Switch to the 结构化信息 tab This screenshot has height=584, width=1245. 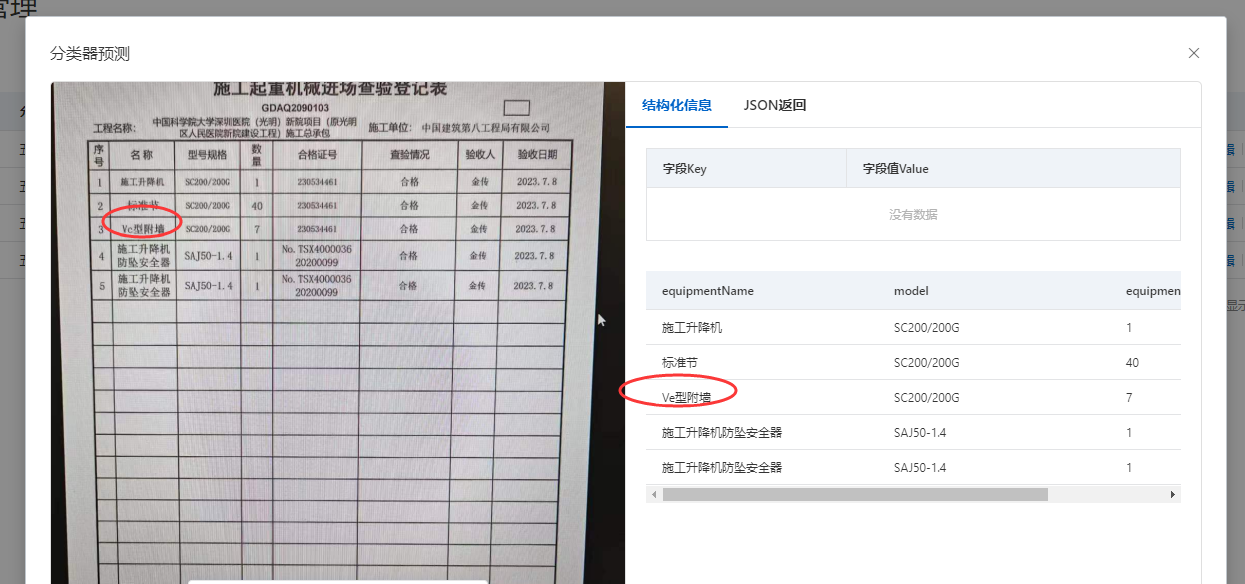click(677, 105)
